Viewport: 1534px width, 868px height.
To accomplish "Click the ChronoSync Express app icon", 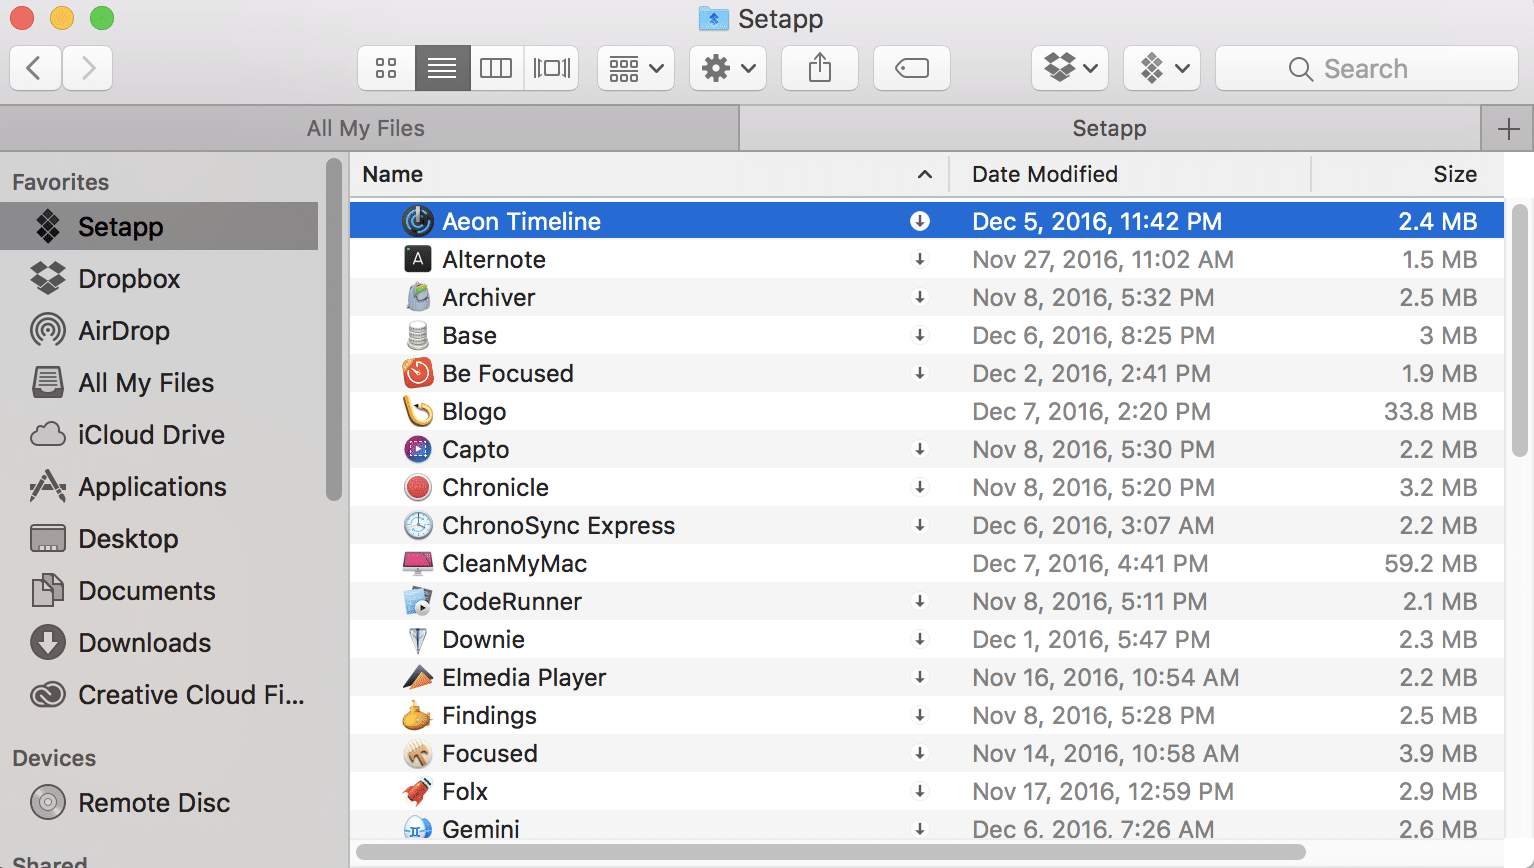I will coord(418,525).
